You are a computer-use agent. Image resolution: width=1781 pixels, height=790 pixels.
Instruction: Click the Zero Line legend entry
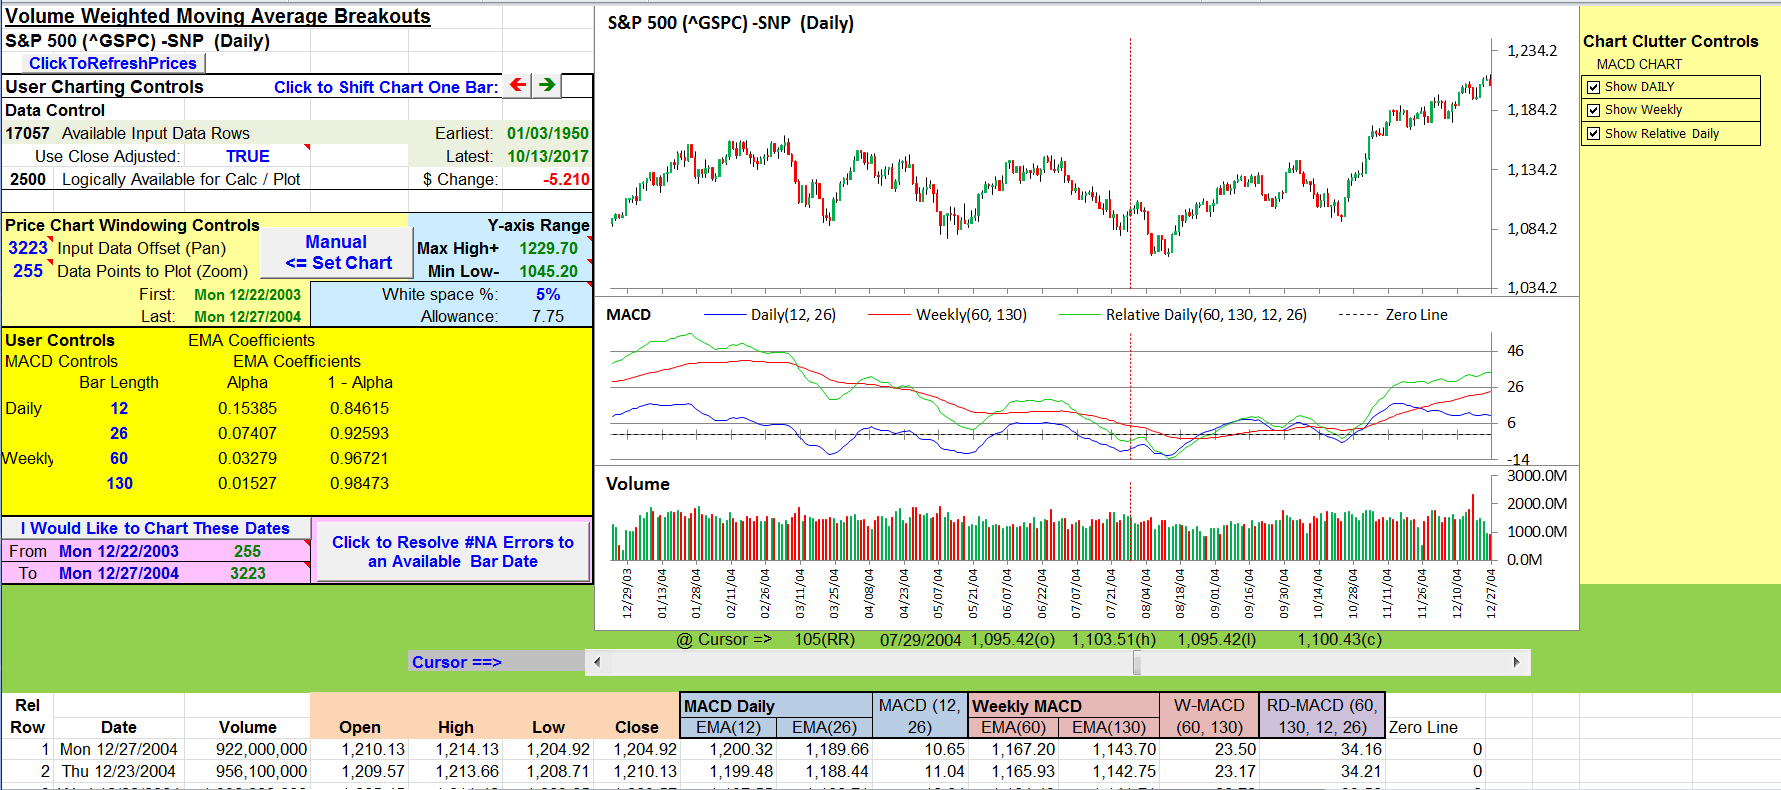[x=1393, y=314]
